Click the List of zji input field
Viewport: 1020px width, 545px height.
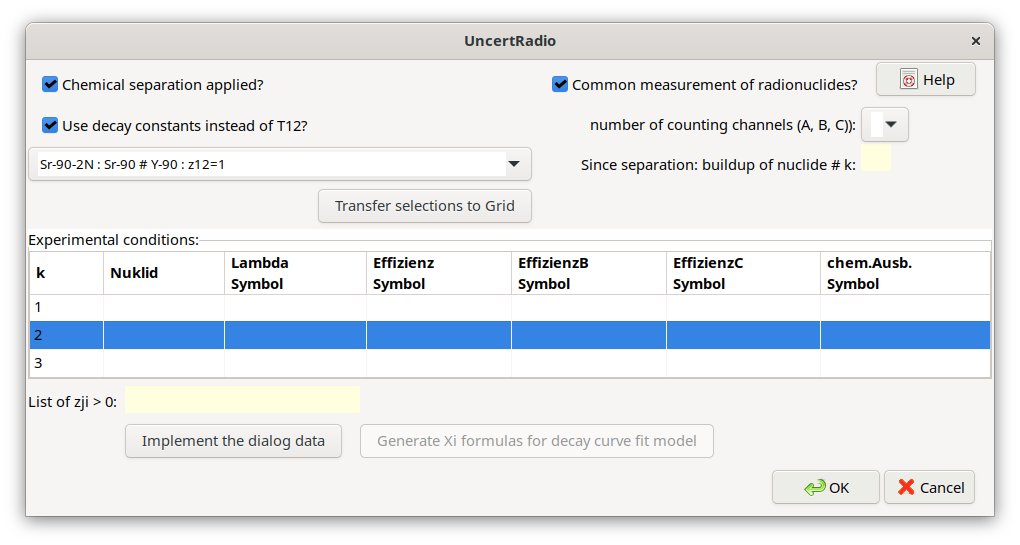click(242, 400)
